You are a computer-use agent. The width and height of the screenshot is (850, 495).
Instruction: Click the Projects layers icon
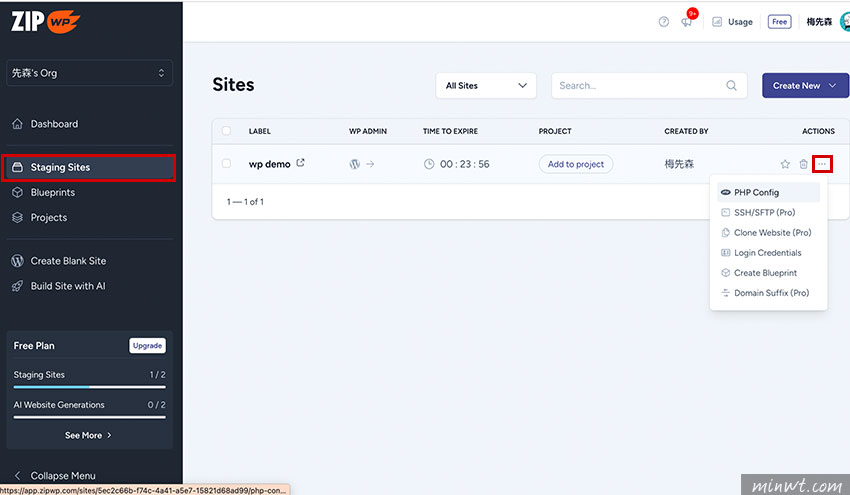[17, 217]
